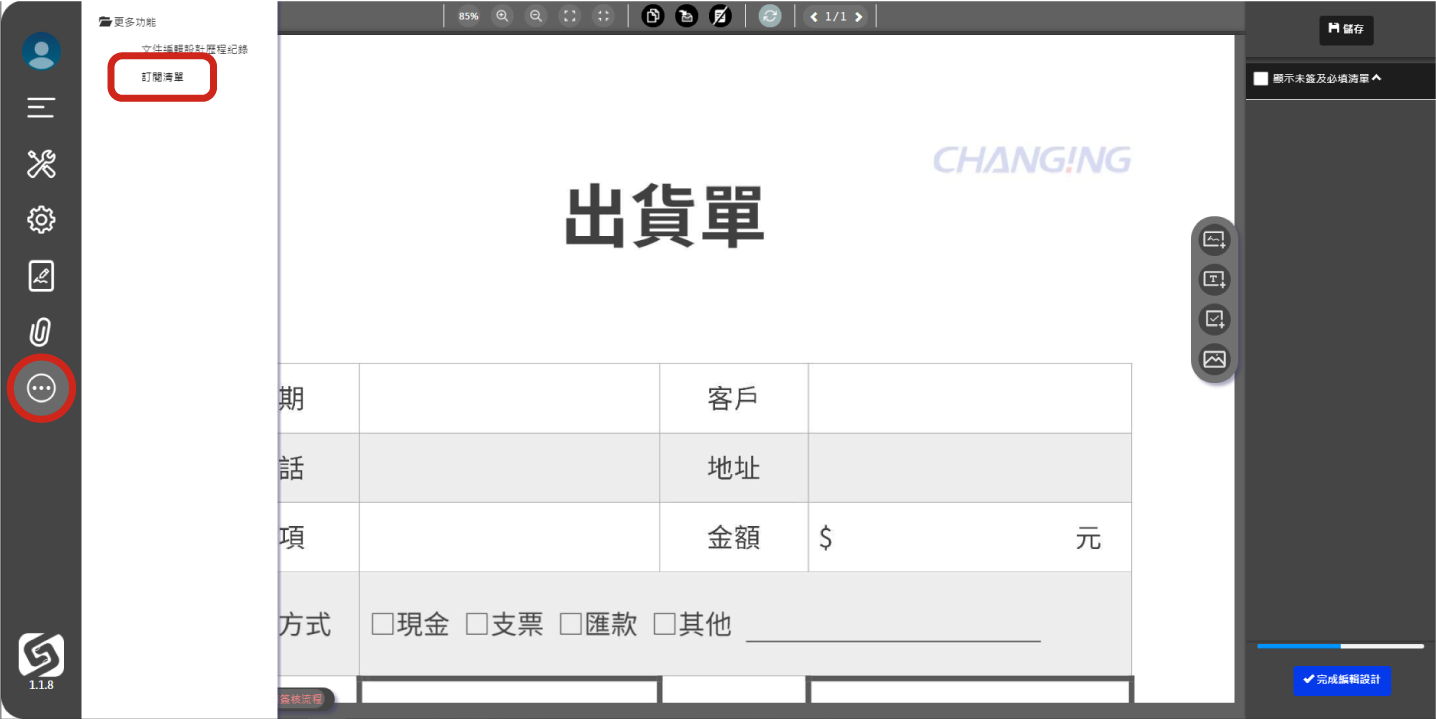
Task: Open the signature document sidebar icon
Action: point(41,276)
